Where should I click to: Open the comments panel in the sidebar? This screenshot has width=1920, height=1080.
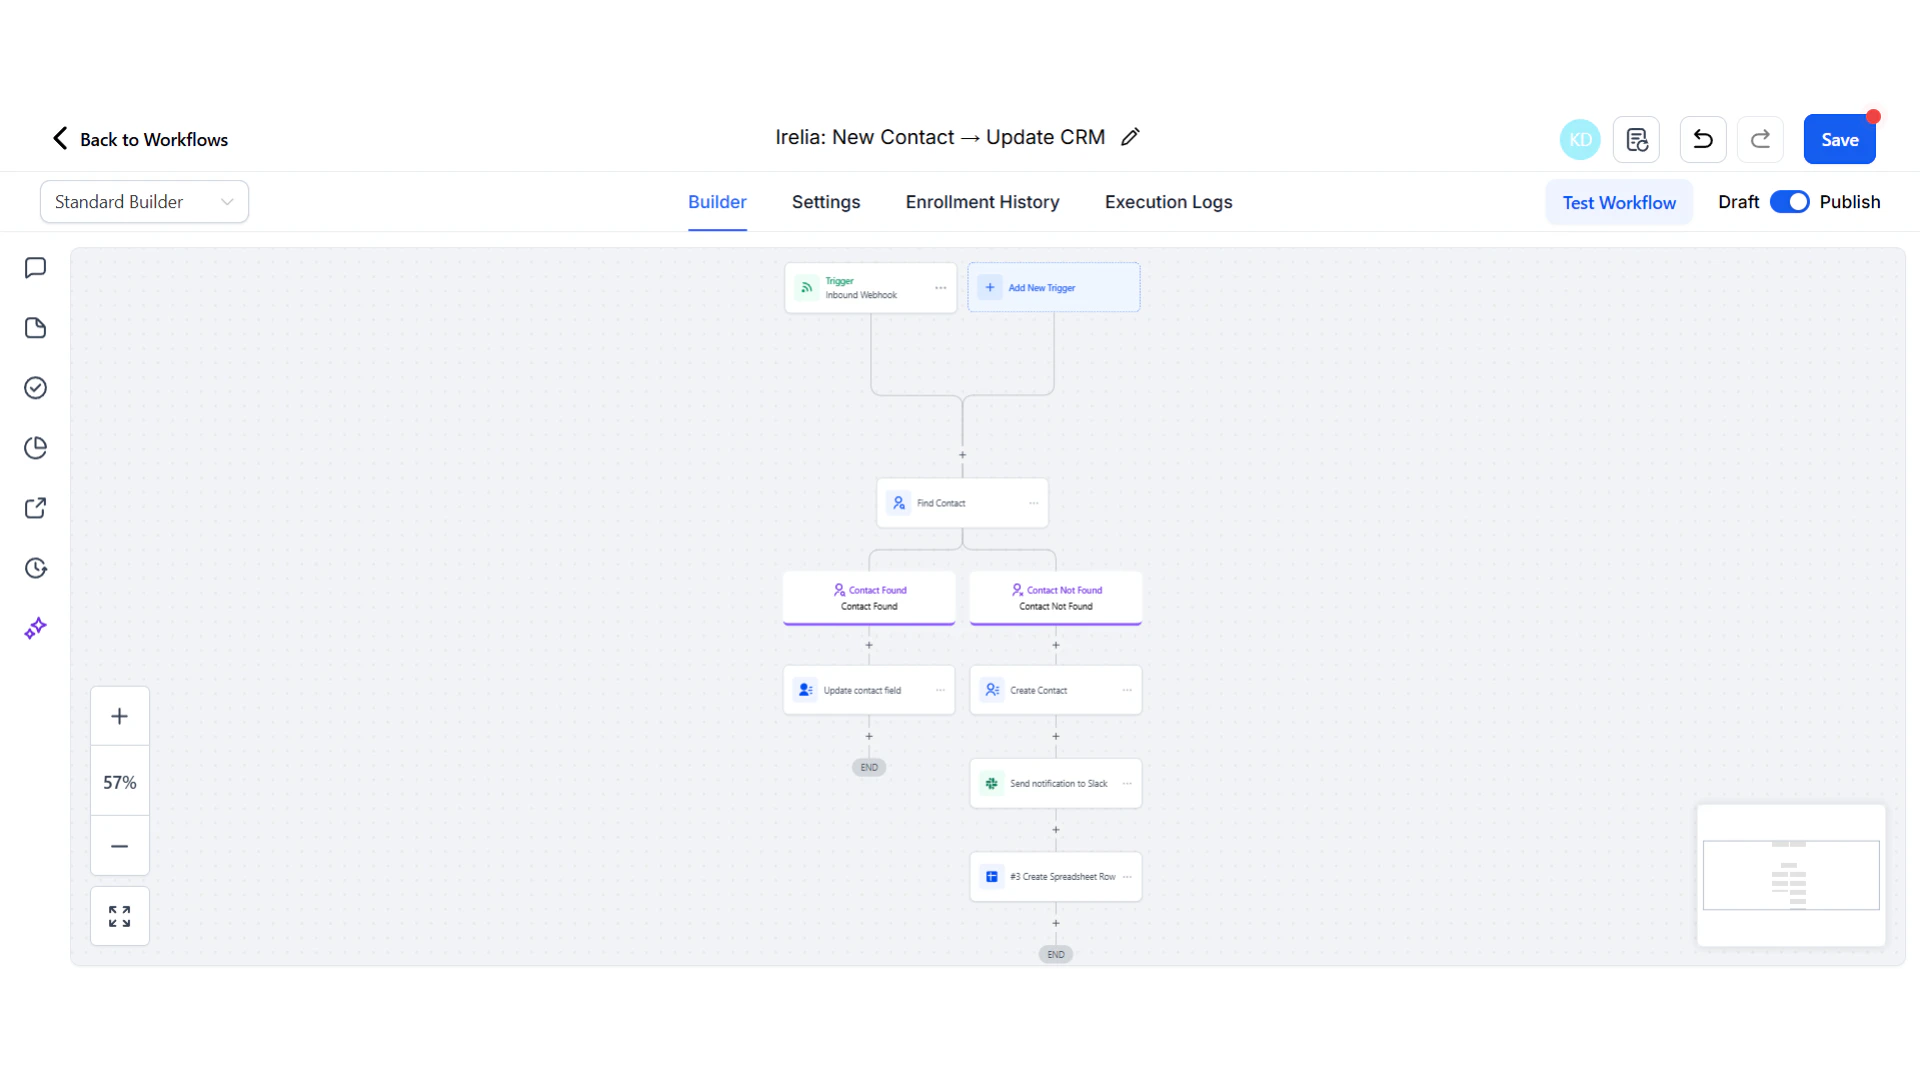click(35, 267)
